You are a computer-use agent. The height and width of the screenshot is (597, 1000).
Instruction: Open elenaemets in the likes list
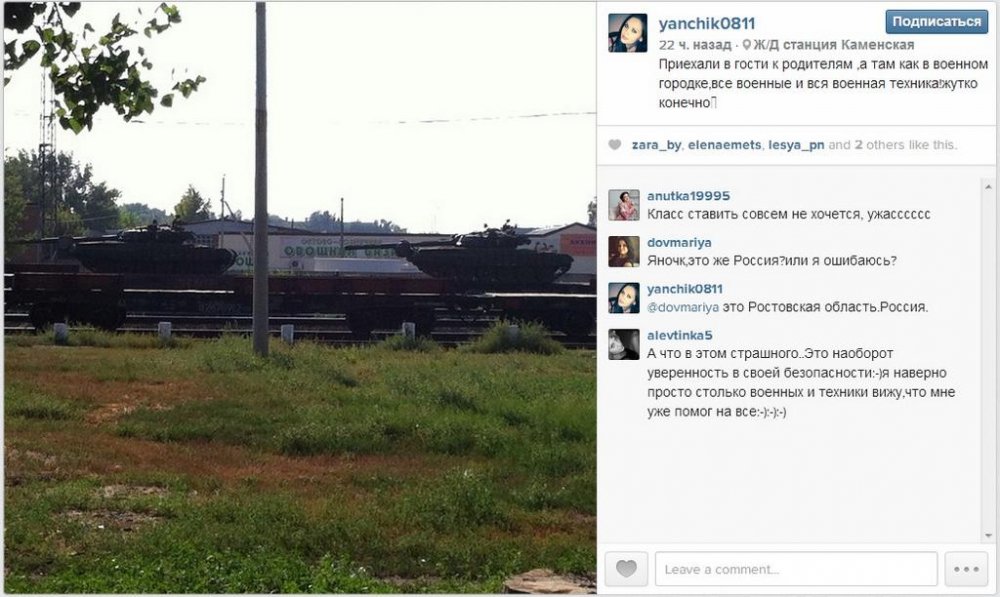[724, 145]
